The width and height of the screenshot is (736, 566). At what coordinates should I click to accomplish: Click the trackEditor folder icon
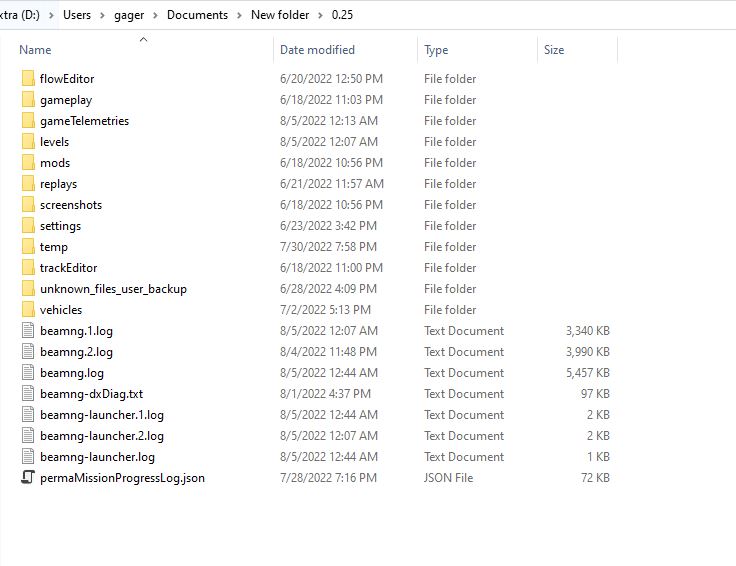click(28, 268)
